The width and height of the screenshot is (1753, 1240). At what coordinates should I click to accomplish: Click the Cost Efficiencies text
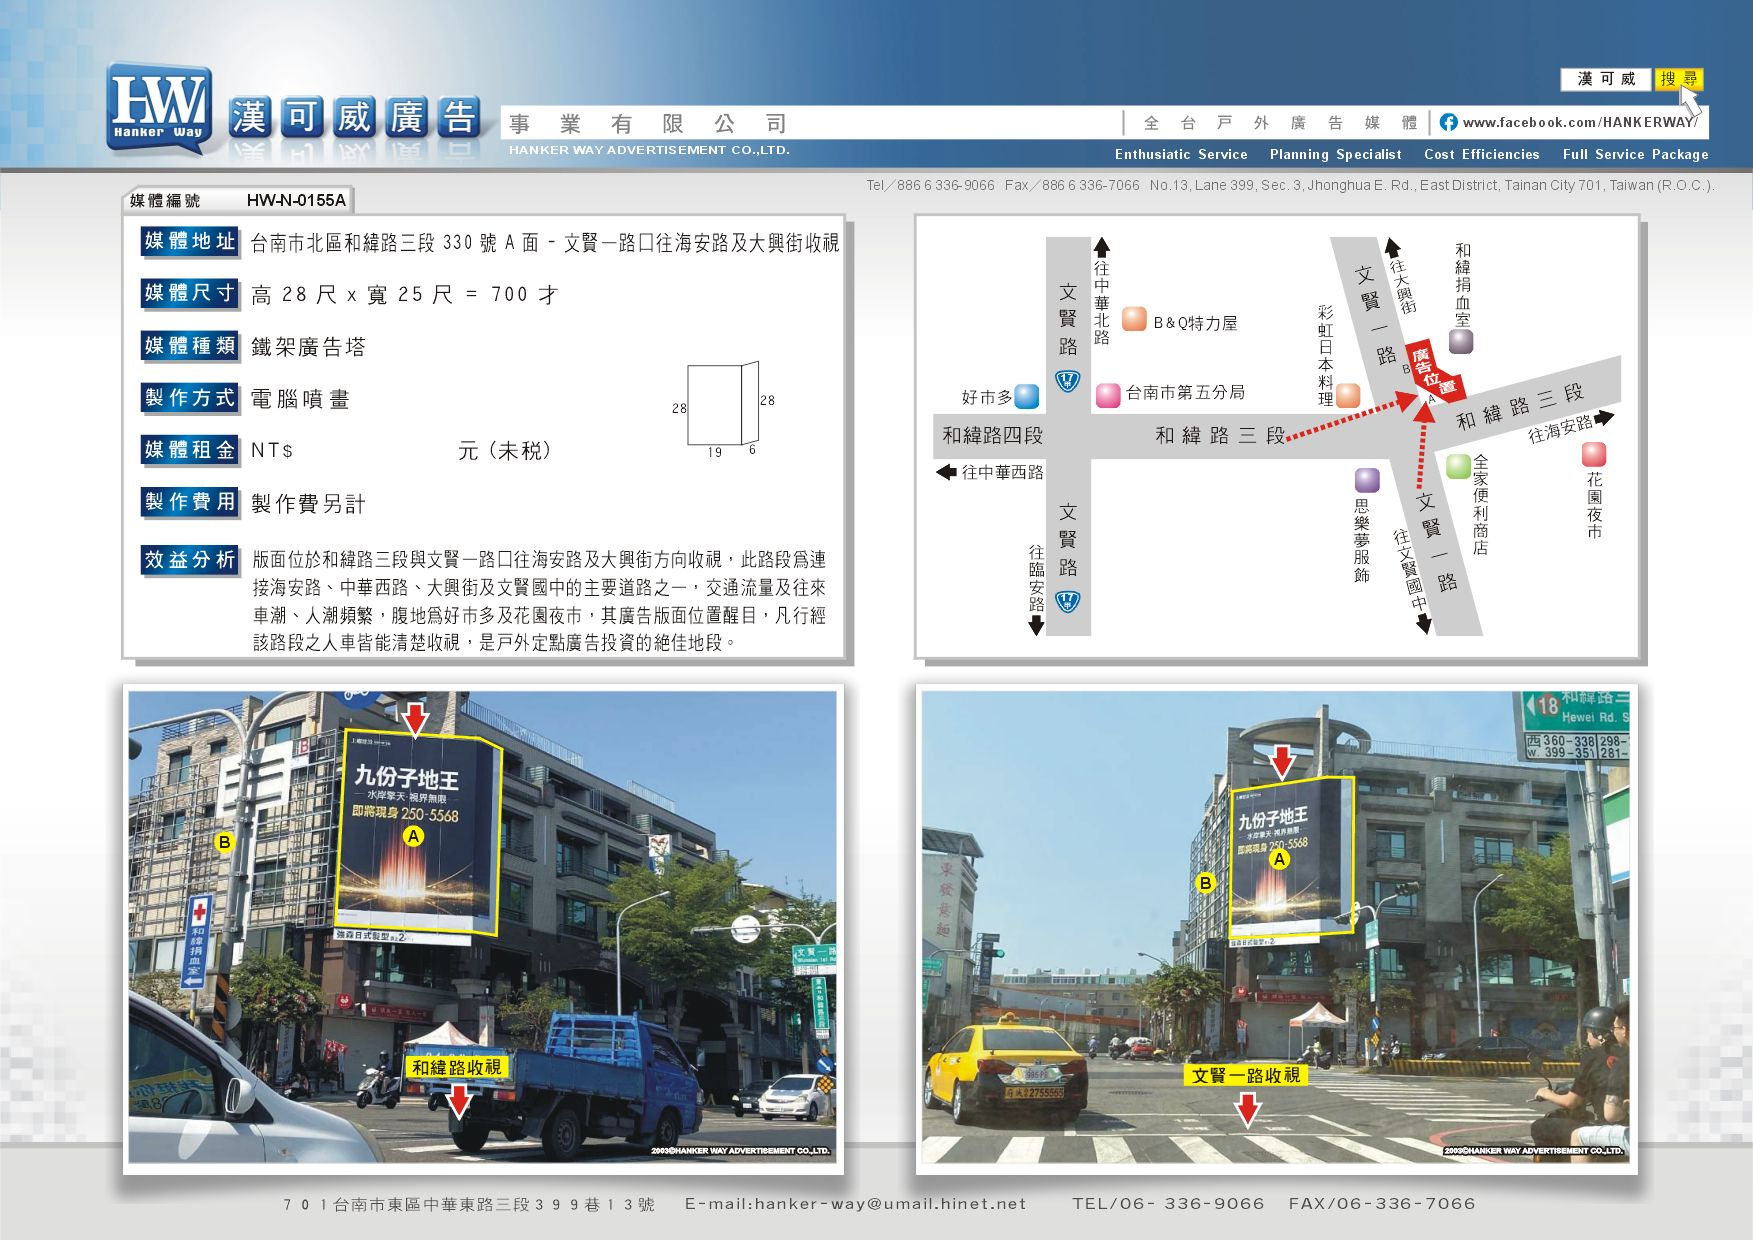(x=1481, y=154)
